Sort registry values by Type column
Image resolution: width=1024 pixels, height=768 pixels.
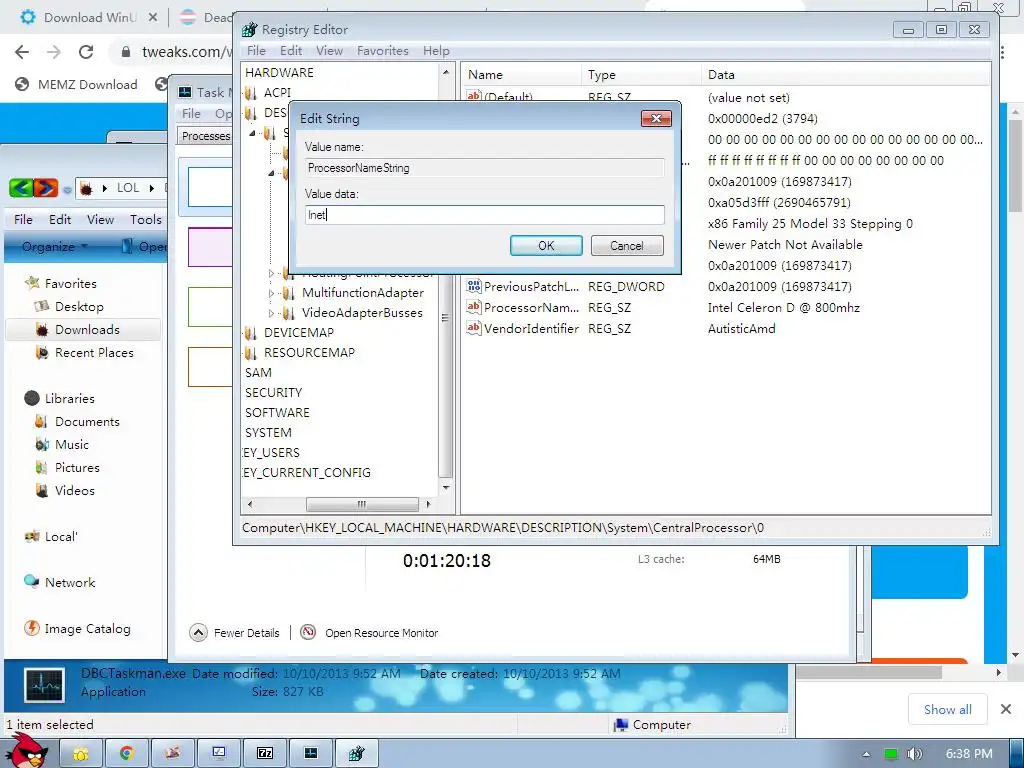coord(641,74)
